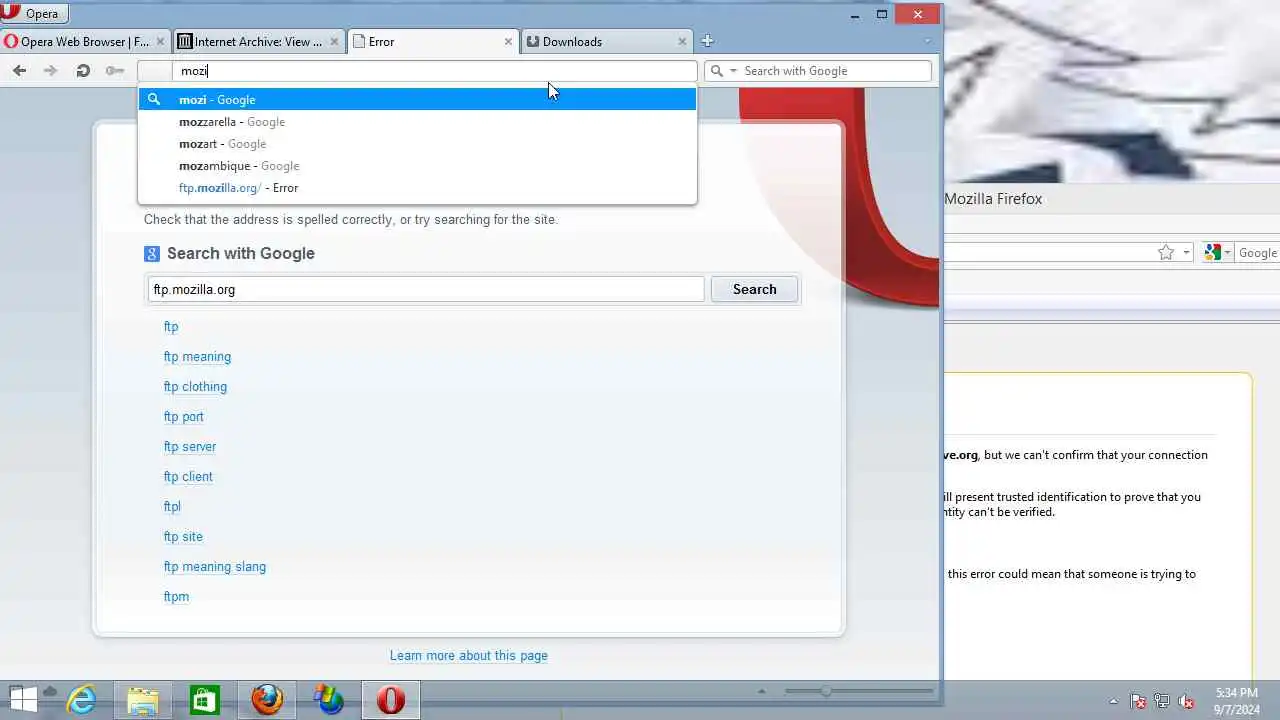This screenshot has height=720, width=1280.
Task: Open the network tray icon
Action: tap(1162, 702)
